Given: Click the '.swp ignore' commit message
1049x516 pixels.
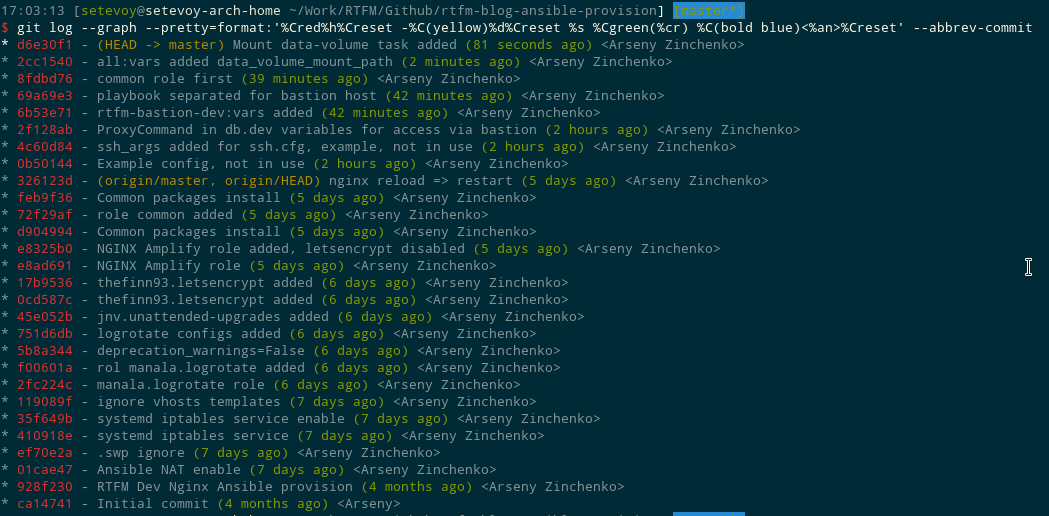Looking at the screenshot, I should [x=140, y=453].
